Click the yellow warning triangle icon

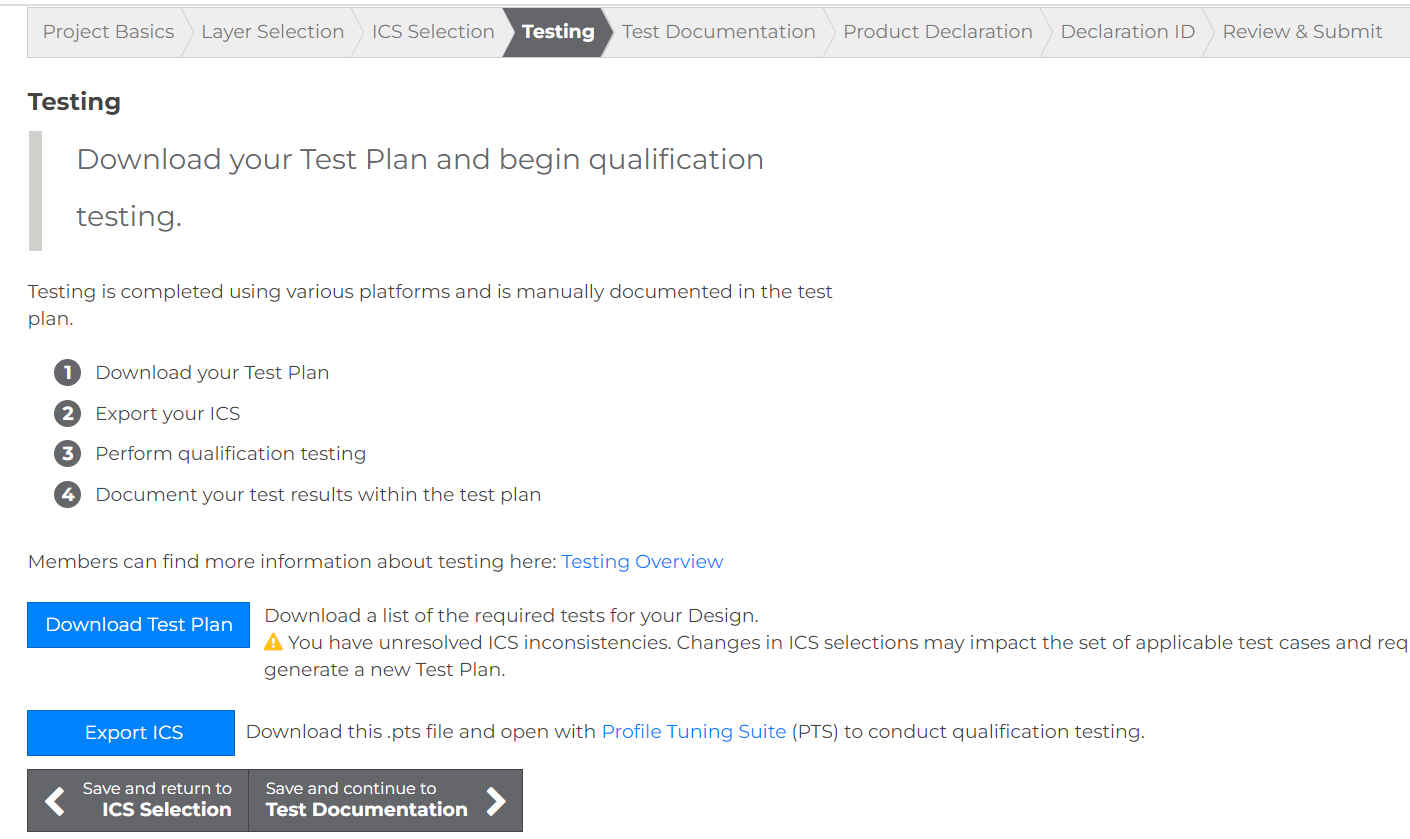273,642
